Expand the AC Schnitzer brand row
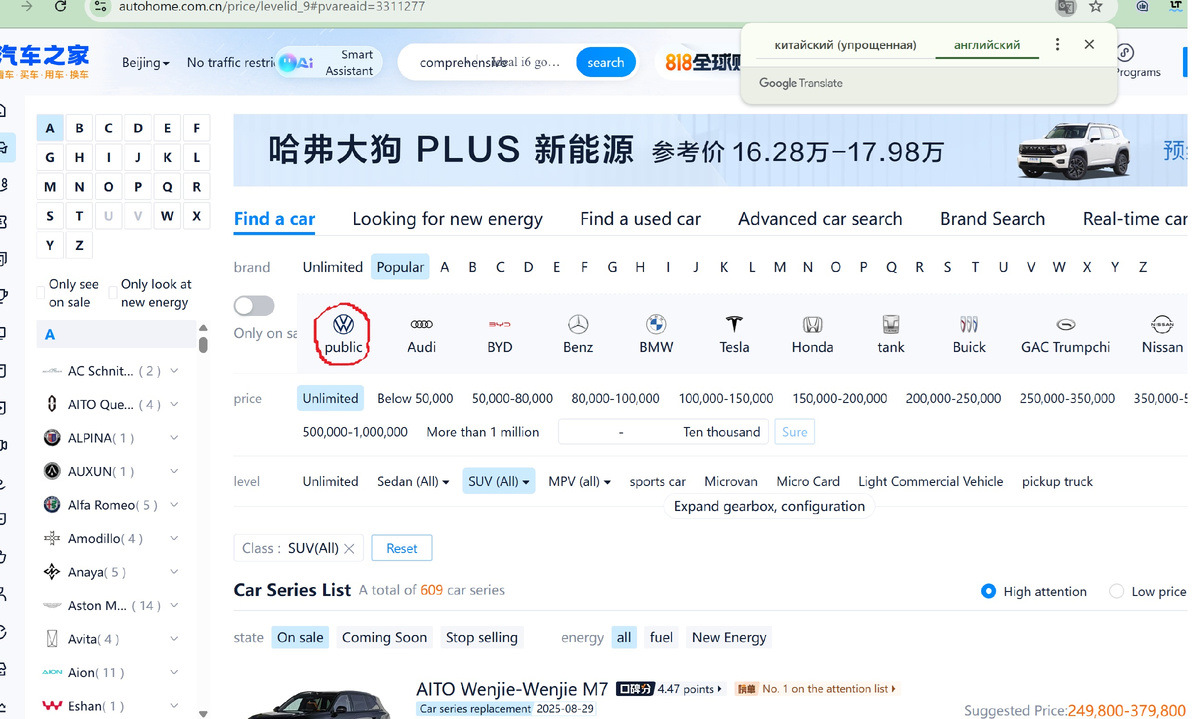The width and height of the screenshot is (1200, 719). [x=175, y=371]
